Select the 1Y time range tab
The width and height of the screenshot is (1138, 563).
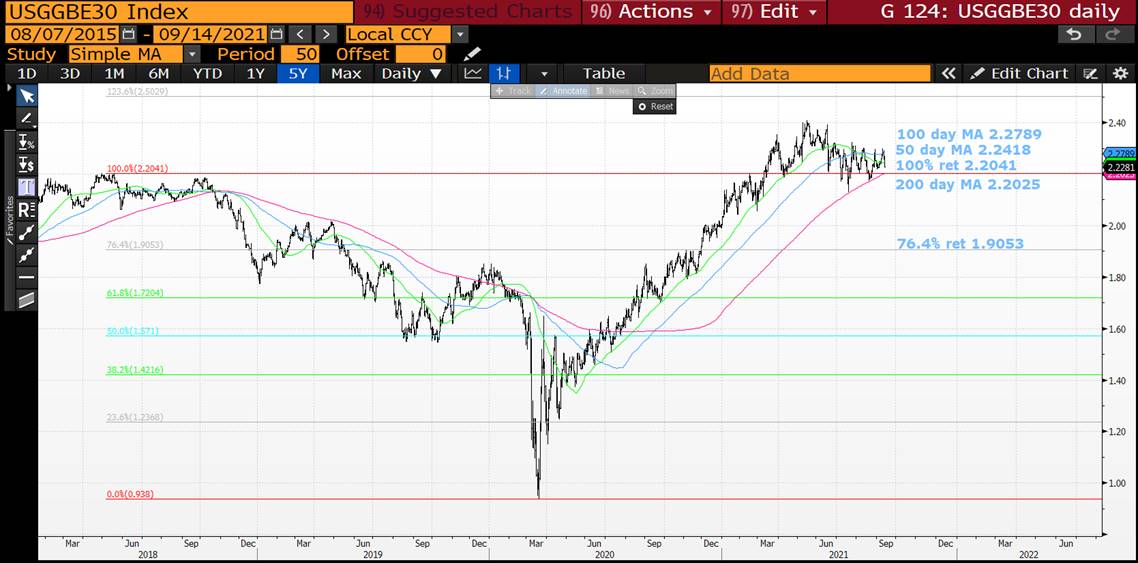click(256, 73)
